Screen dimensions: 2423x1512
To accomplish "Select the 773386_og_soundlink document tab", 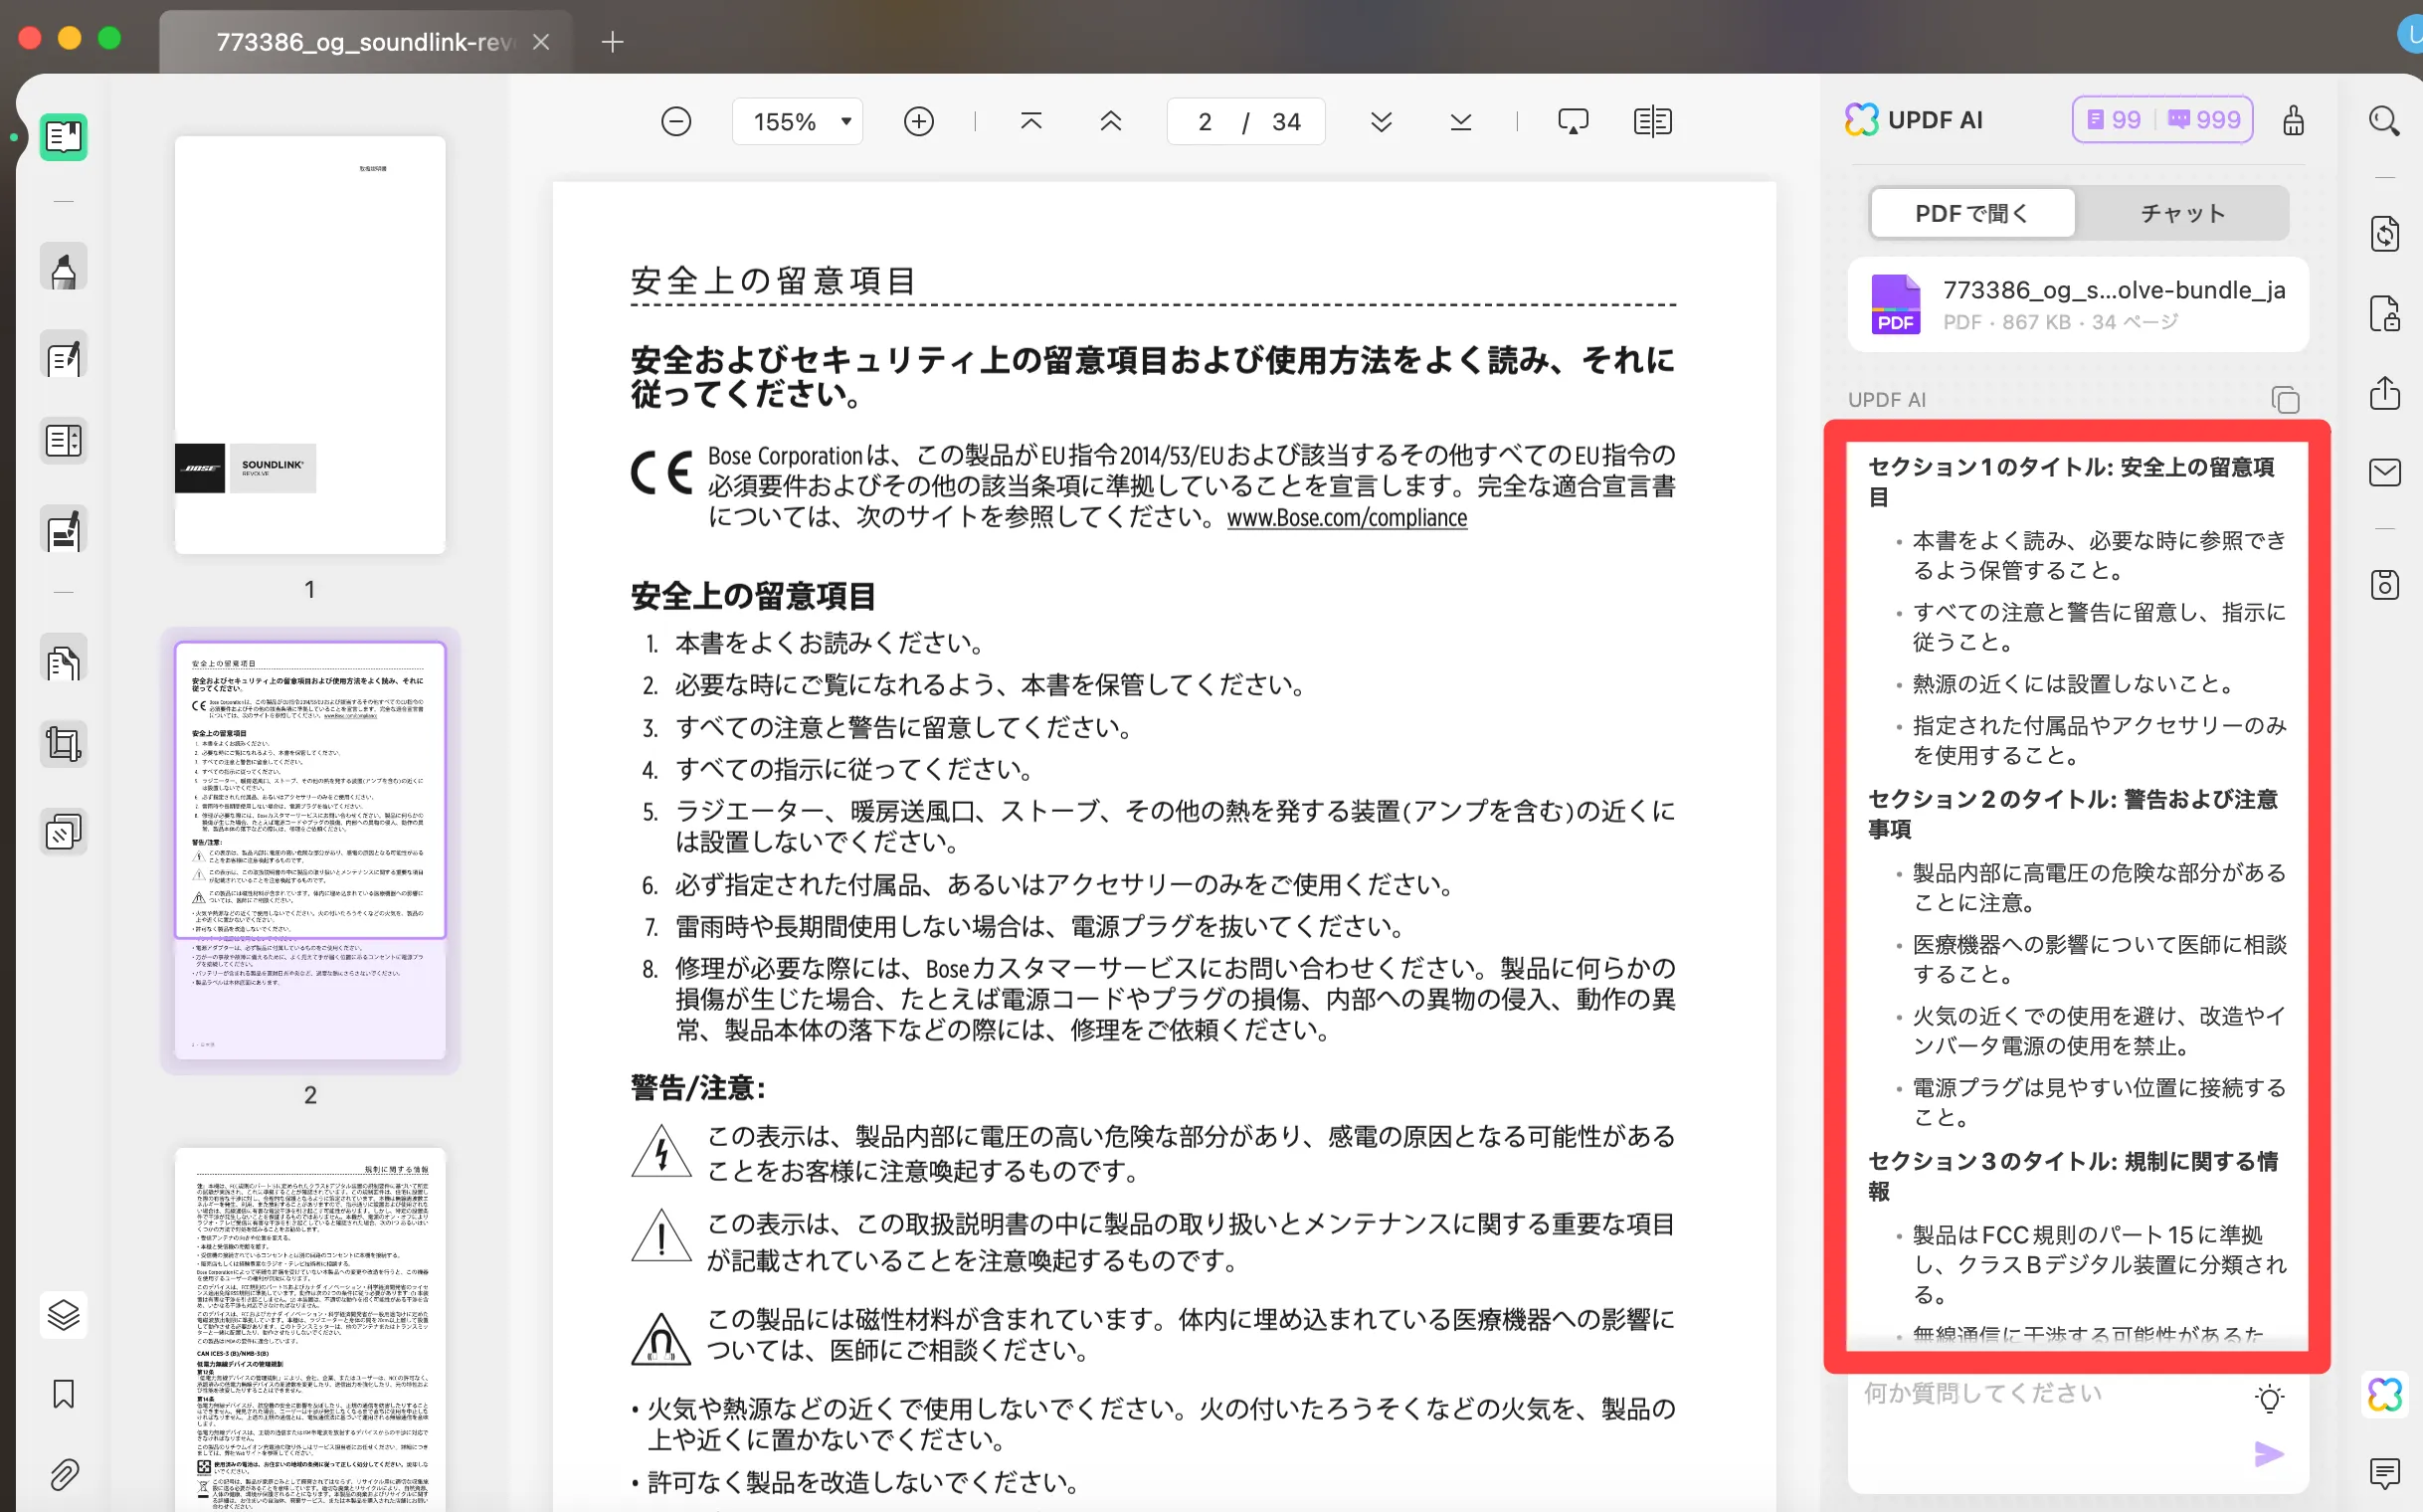I will click(365, 41).
